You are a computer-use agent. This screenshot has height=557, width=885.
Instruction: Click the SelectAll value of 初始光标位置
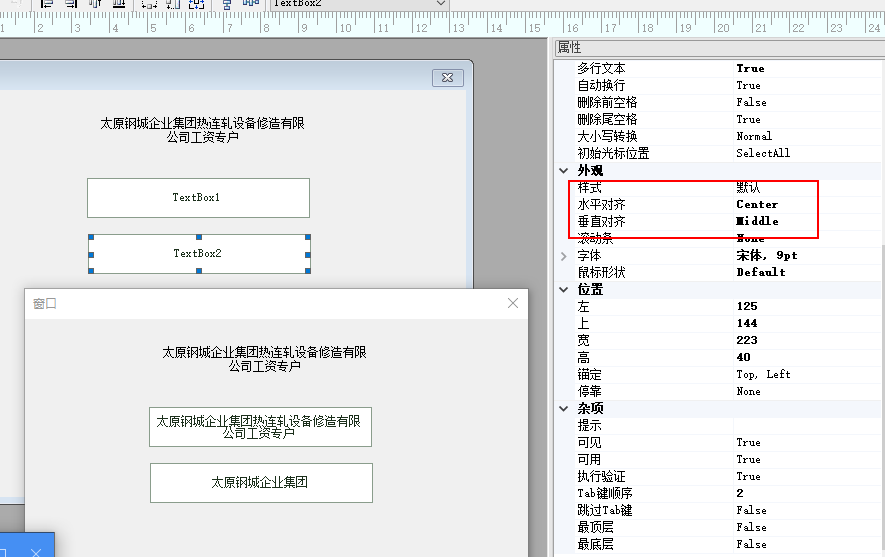[x=763, y=153]
